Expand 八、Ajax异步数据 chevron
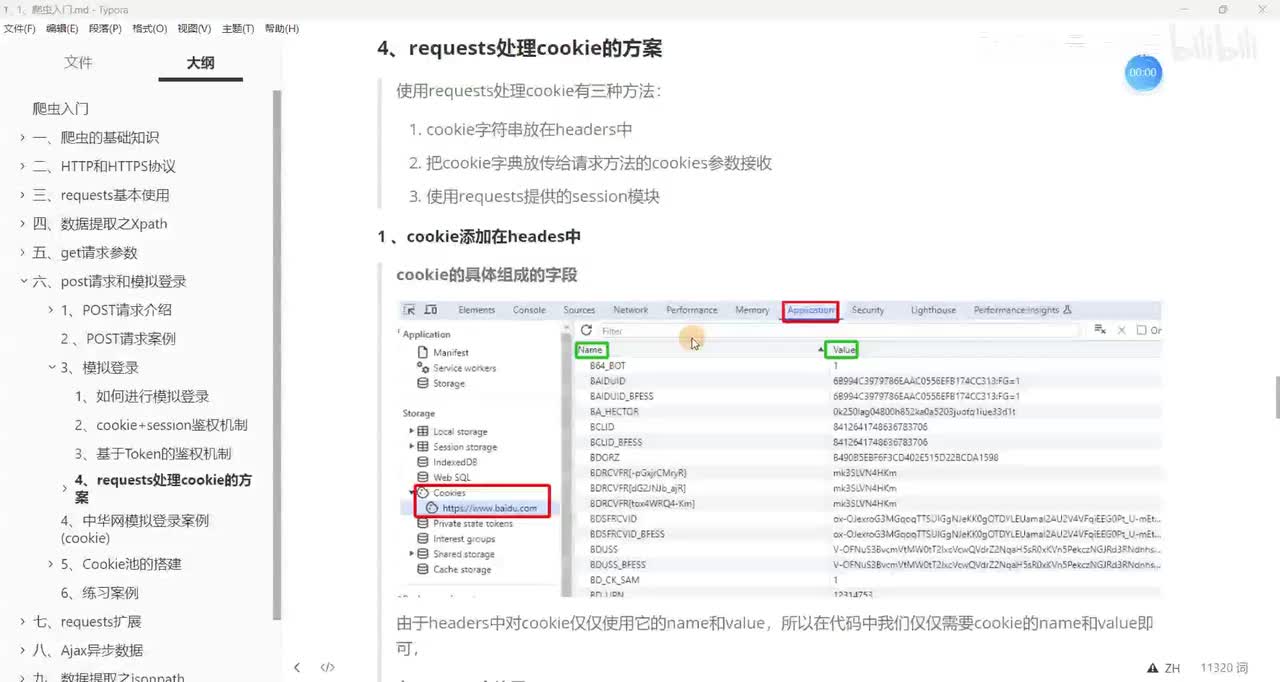Viewport: 1280px width, 682px height. pyautogui.click(x=23, y=651)
